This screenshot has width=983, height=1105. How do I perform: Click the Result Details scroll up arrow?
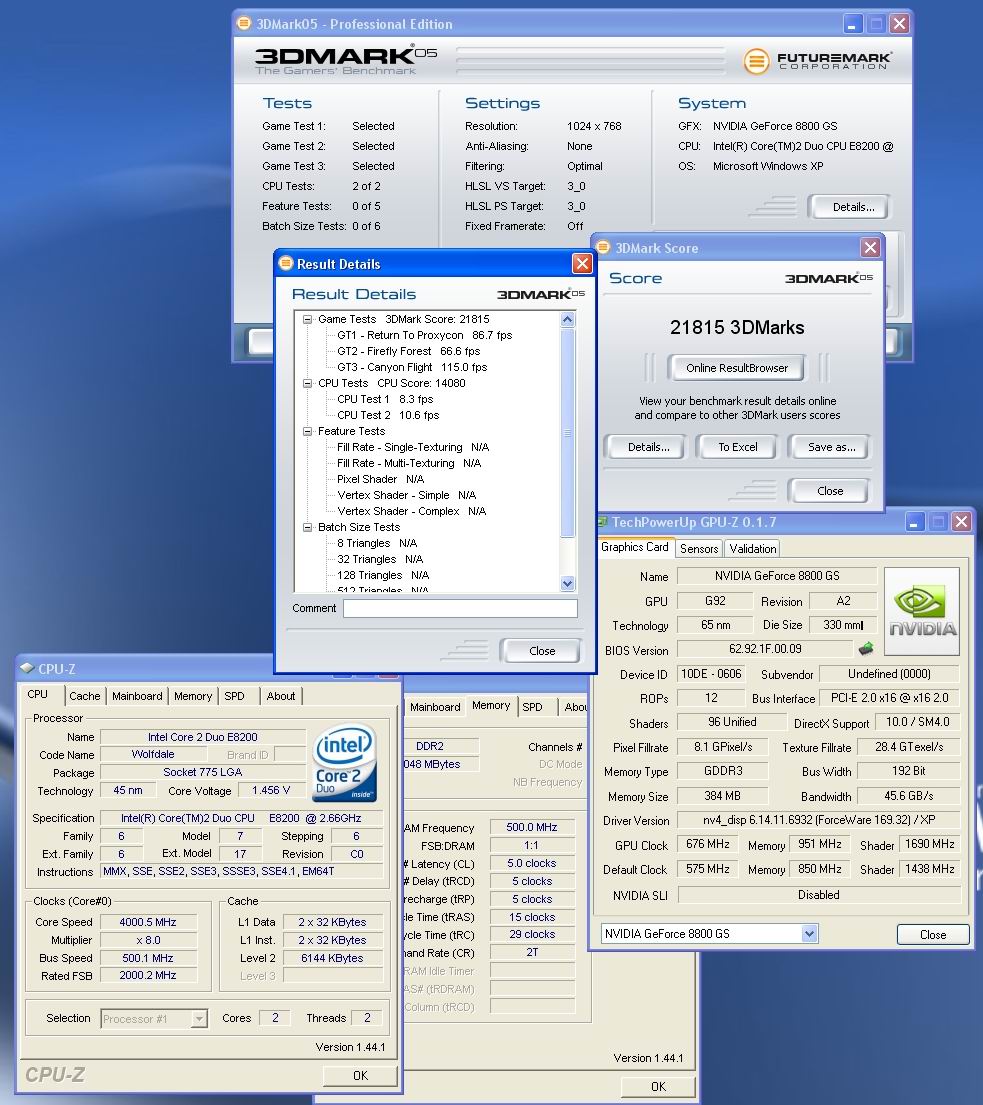(568, 320)
